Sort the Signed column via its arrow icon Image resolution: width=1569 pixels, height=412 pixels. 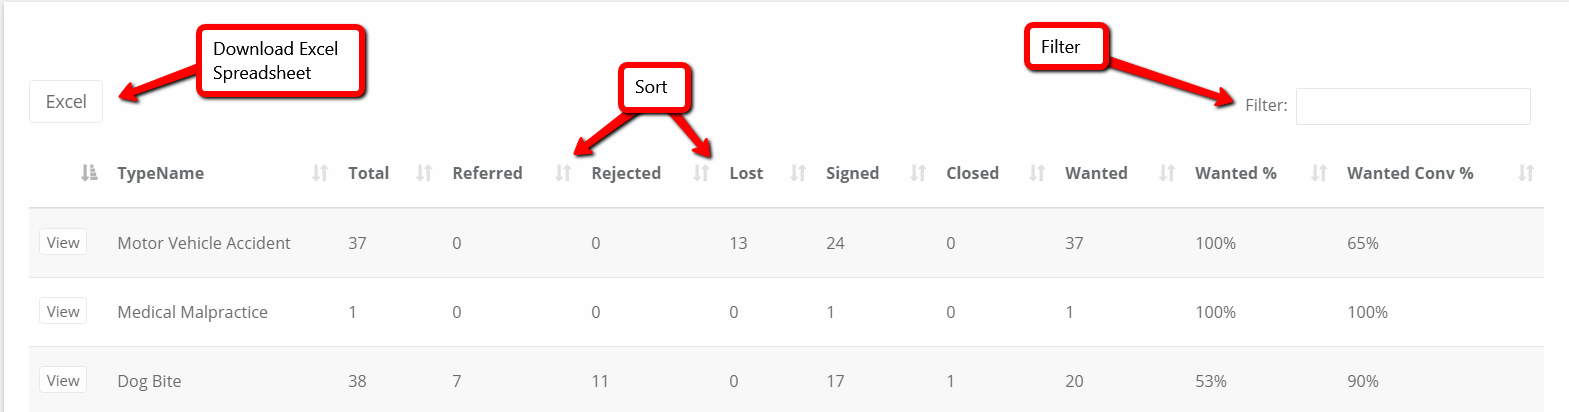coord(918,173)
